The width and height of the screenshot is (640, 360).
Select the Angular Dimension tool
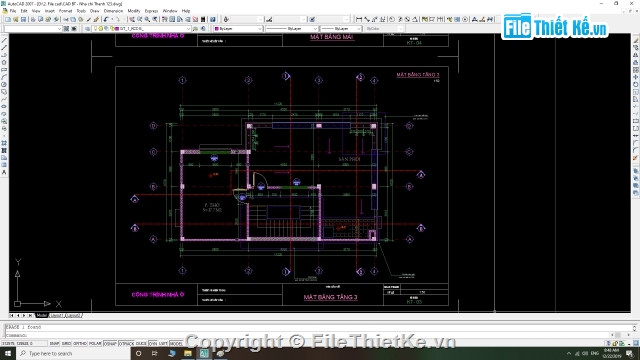[415, 19]
